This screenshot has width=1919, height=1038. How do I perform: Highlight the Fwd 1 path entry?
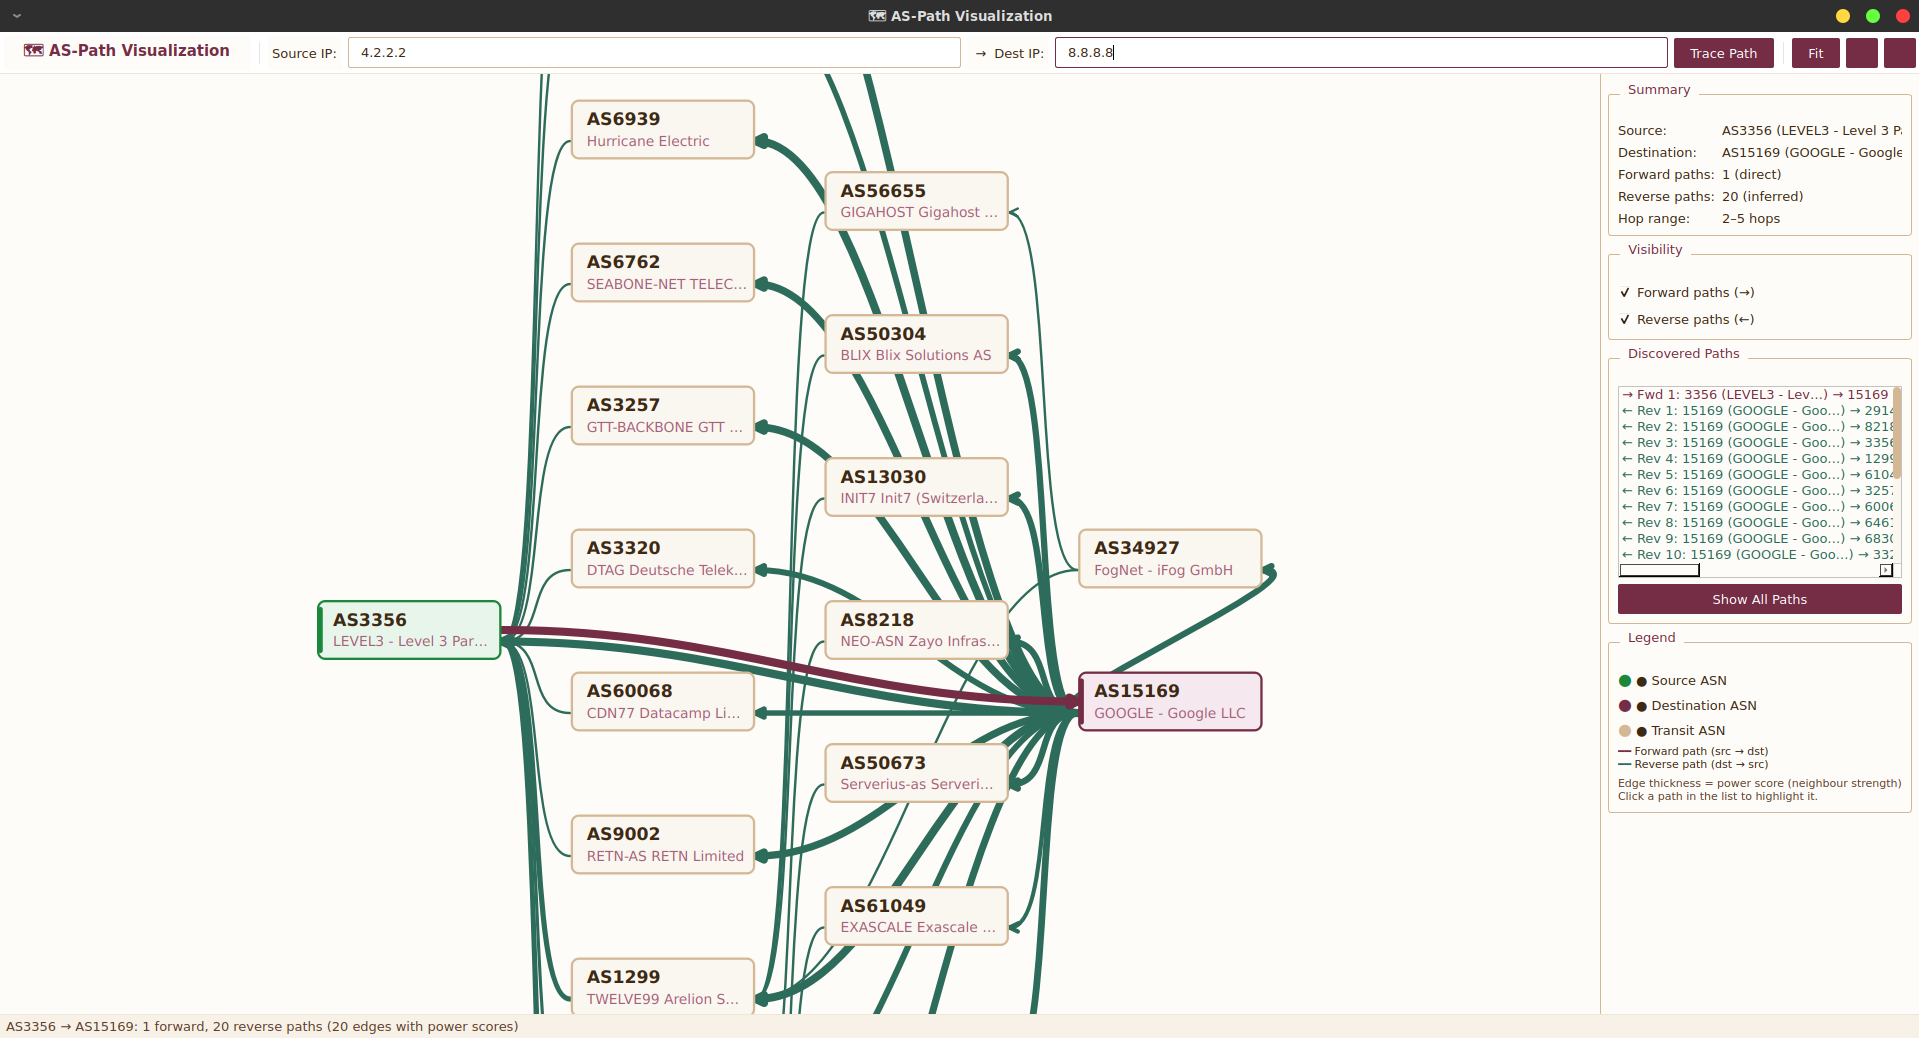(1755, 395)
